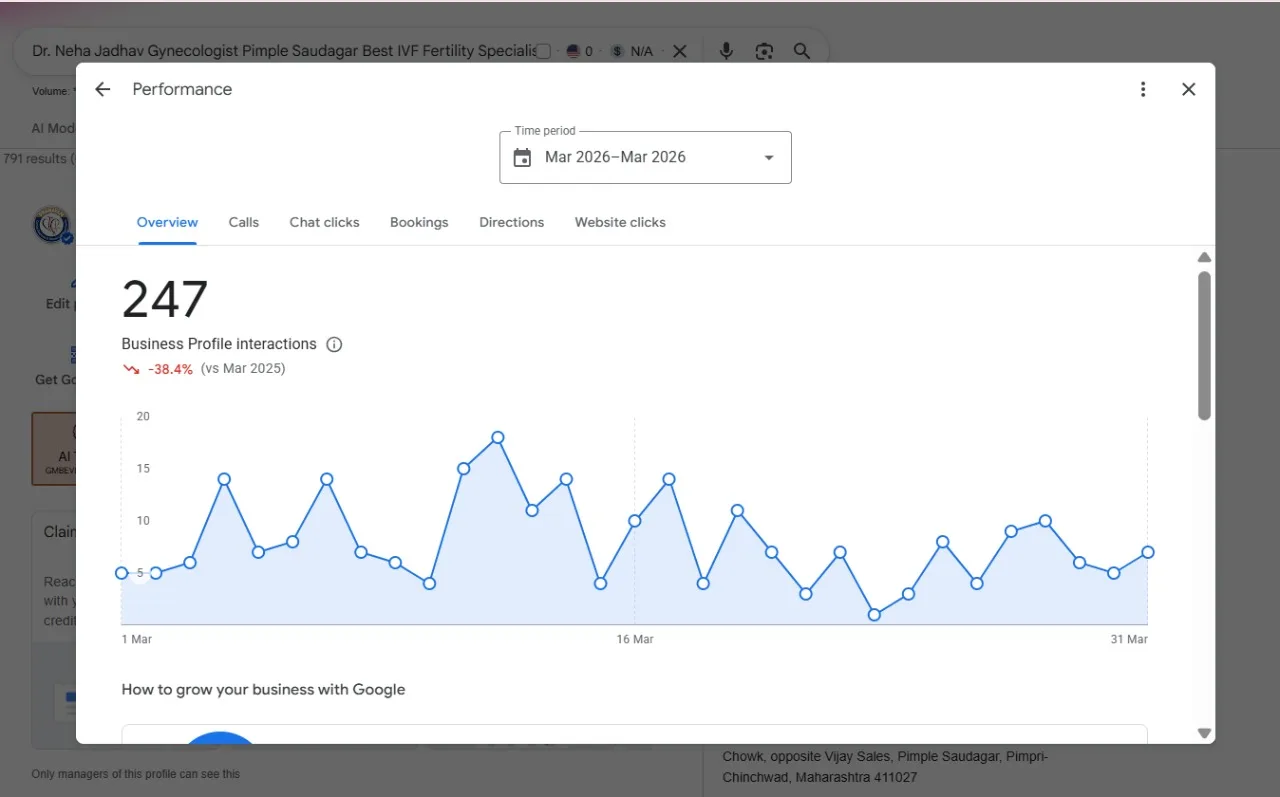Click the 247 interactions total

[x=165, y=299]
